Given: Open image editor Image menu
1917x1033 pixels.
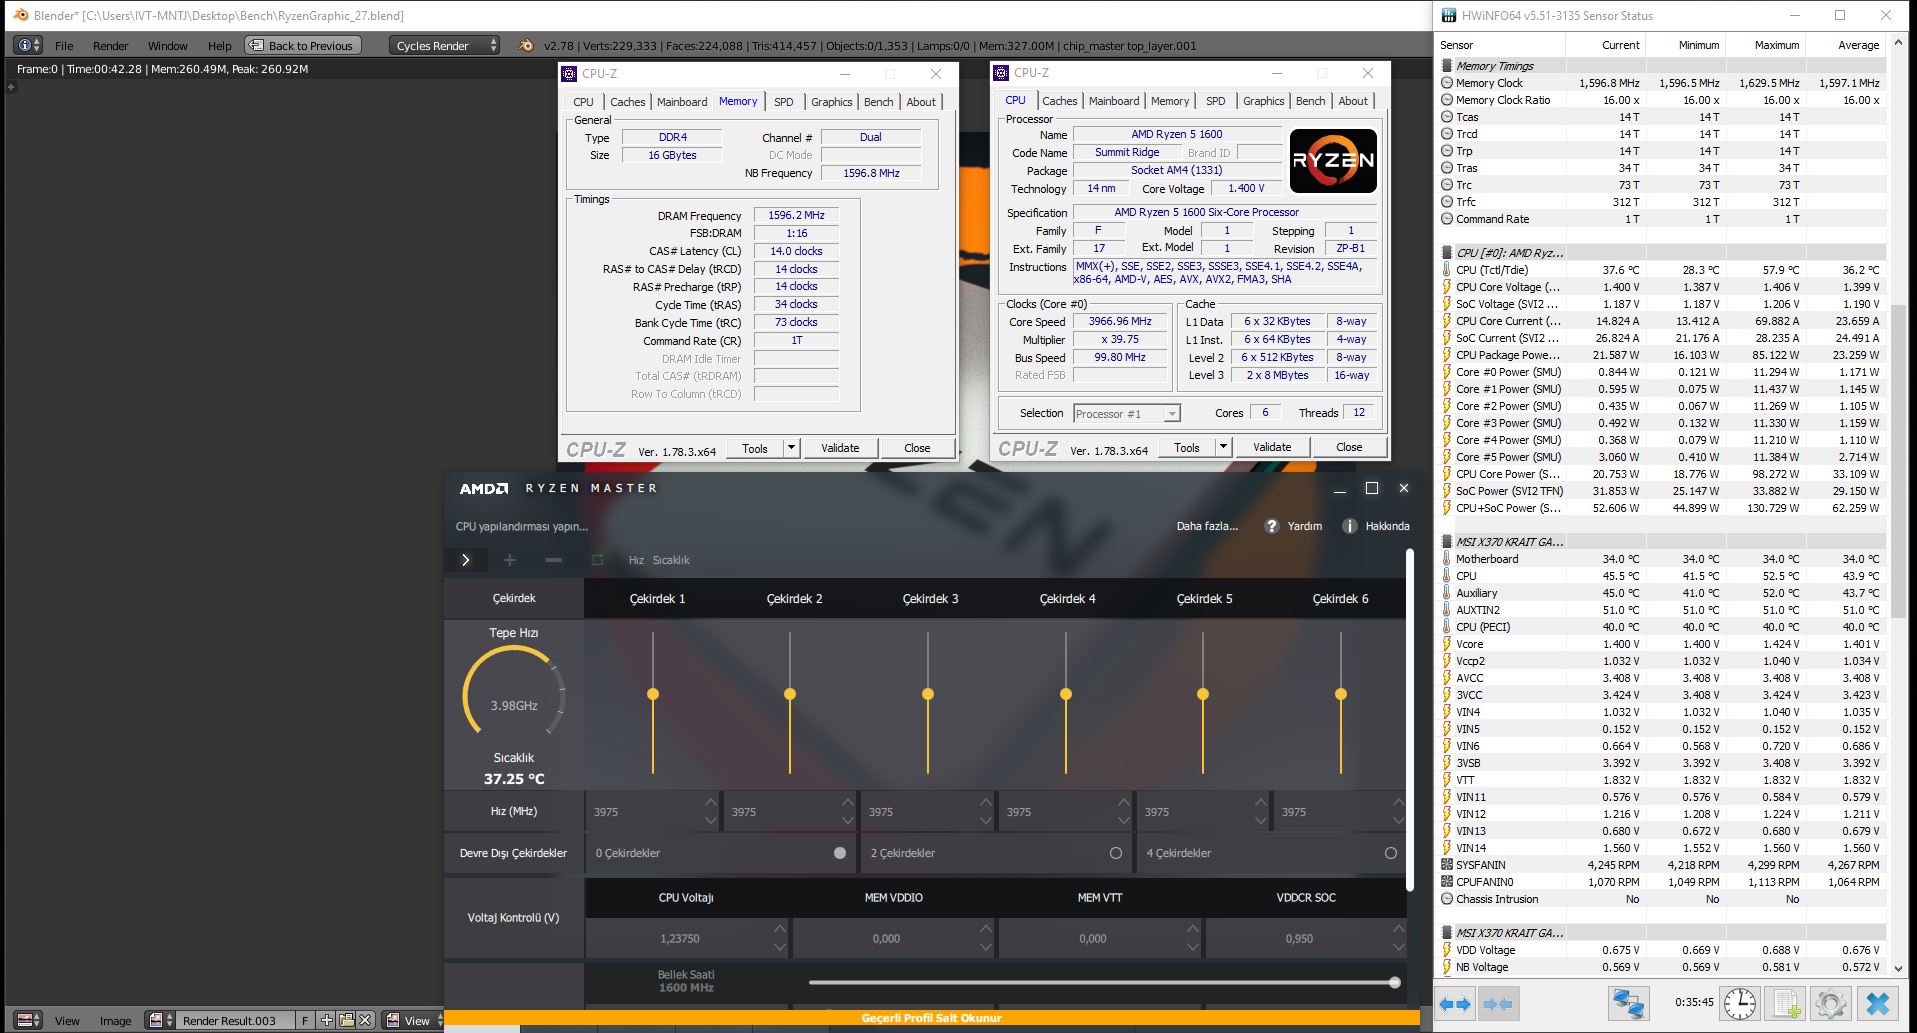Looking at the screenshot, I should 115,1021.
